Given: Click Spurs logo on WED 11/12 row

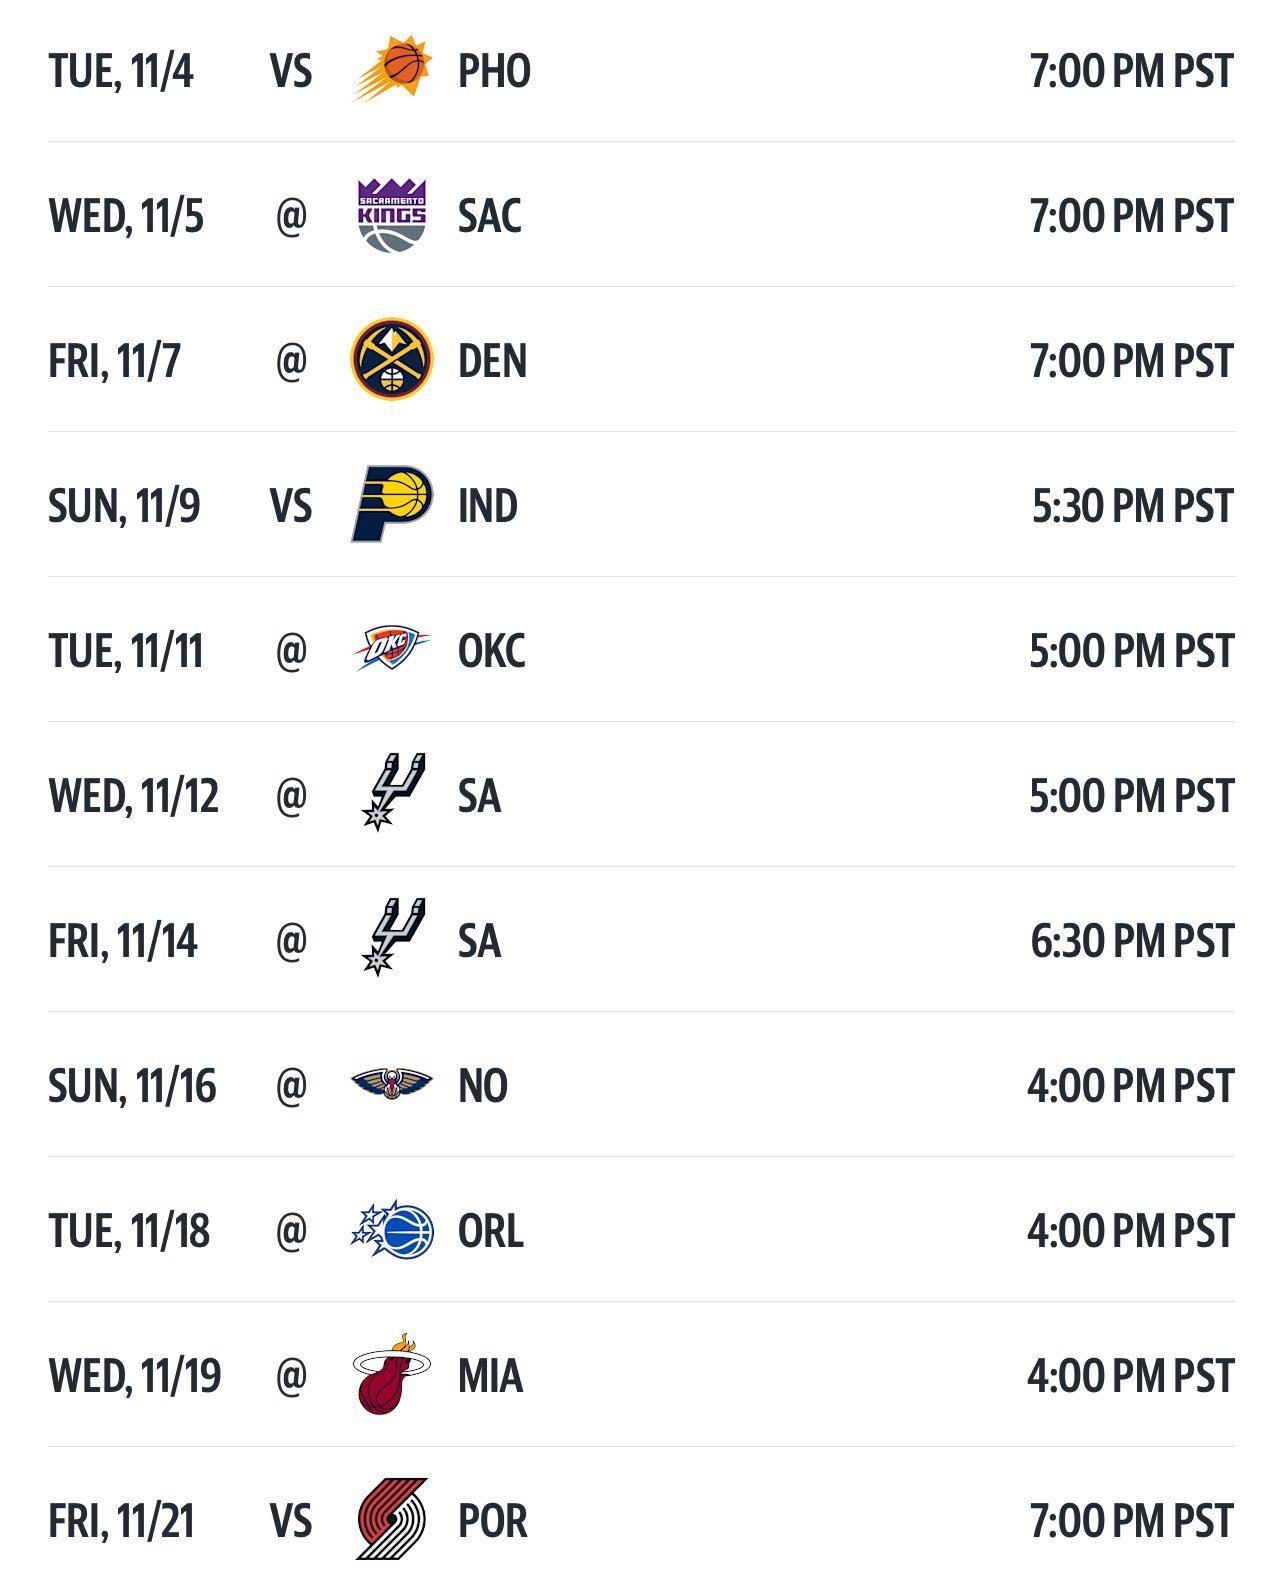Looking at the screenshot, I should (x=393, y=793).
